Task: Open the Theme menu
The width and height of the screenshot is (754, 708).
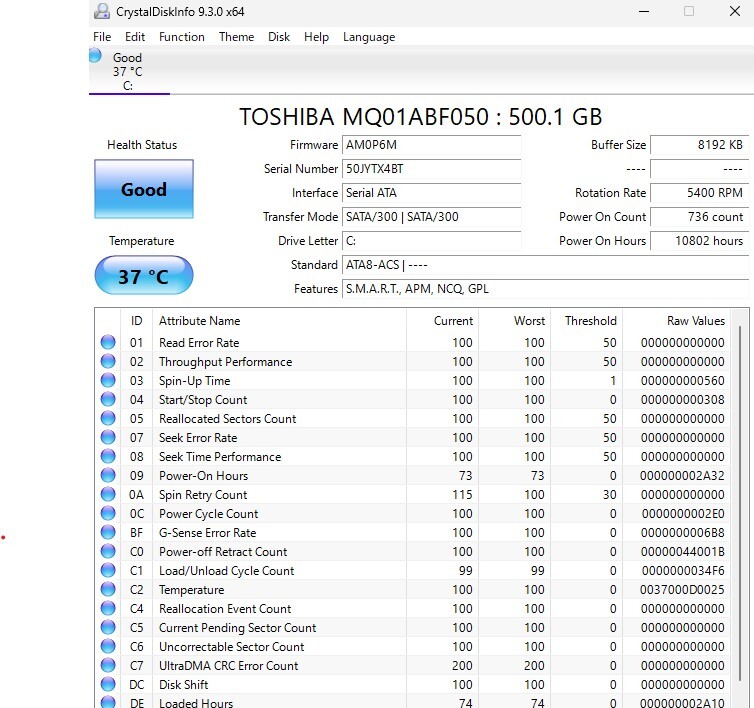Action: [236, 37]
